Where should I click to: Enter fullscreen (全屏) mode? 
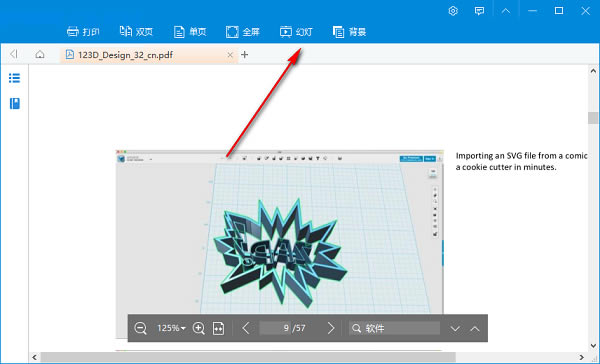tap(243, 32)
